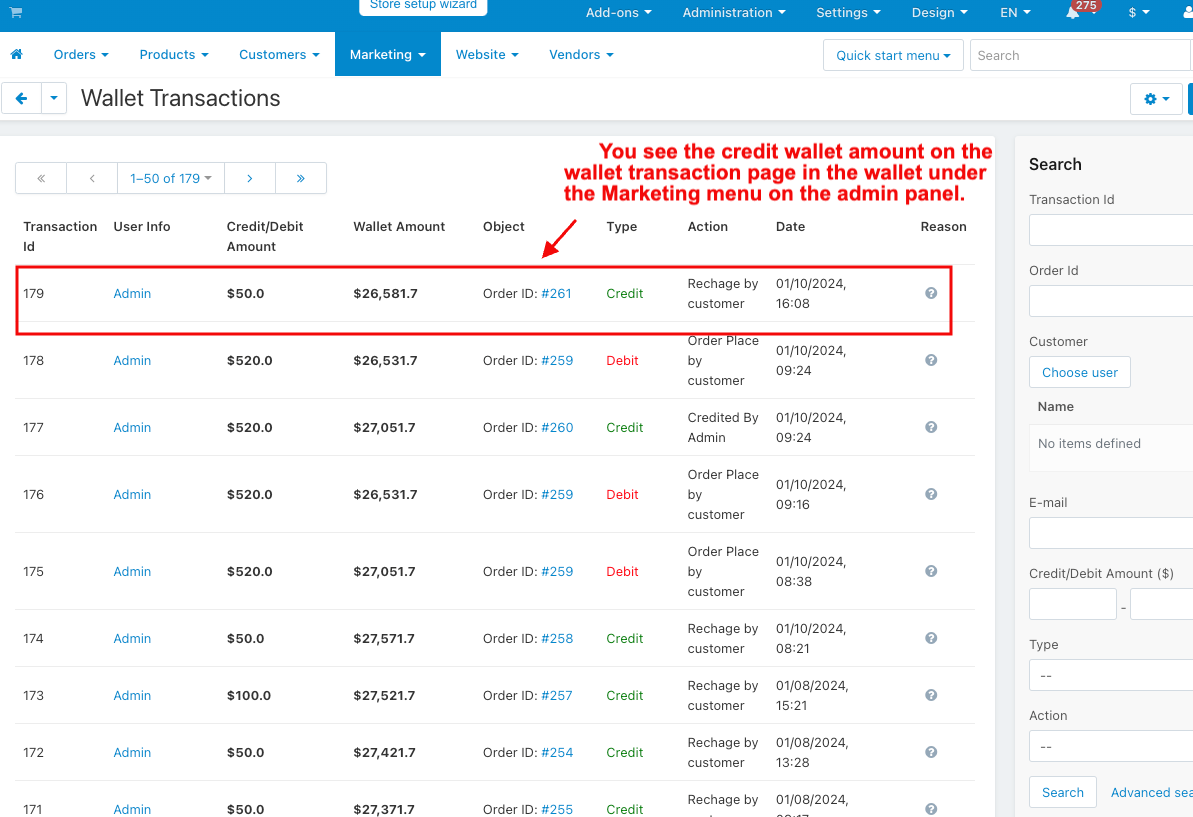Image resolution: width=1193 pixels, height=817 pixels.
Task: Click the home icon in navigation bar
Action: point(16,54)
